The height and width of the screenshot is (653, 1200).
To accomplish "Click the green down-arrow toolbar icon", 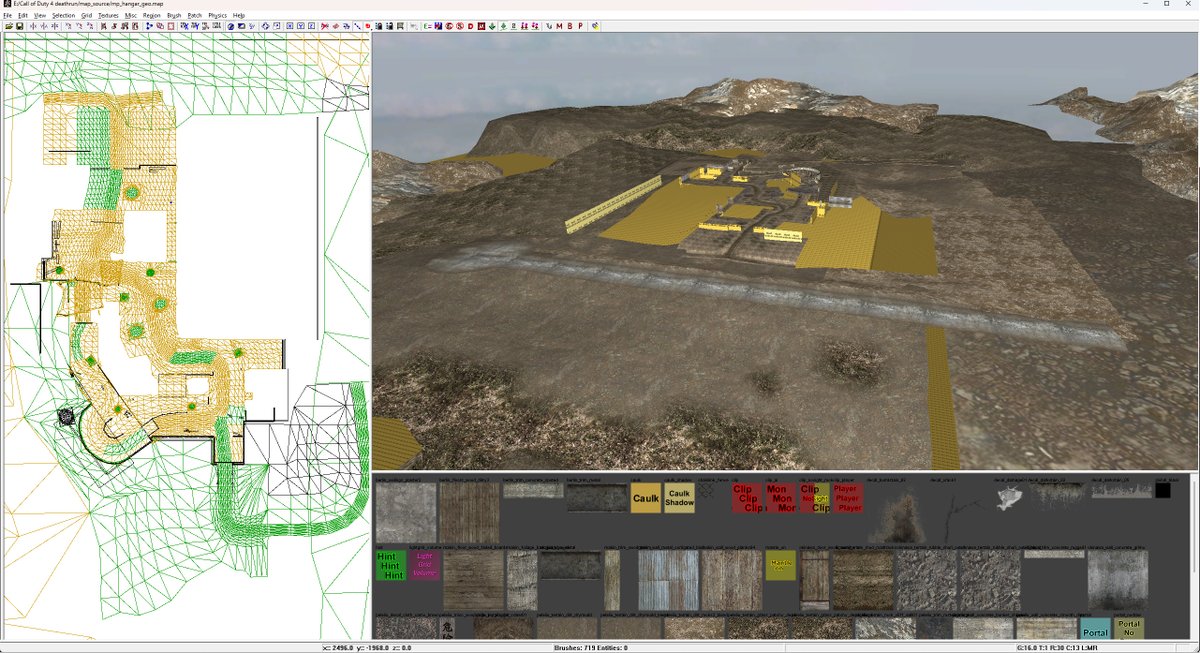I will point(492,26).
